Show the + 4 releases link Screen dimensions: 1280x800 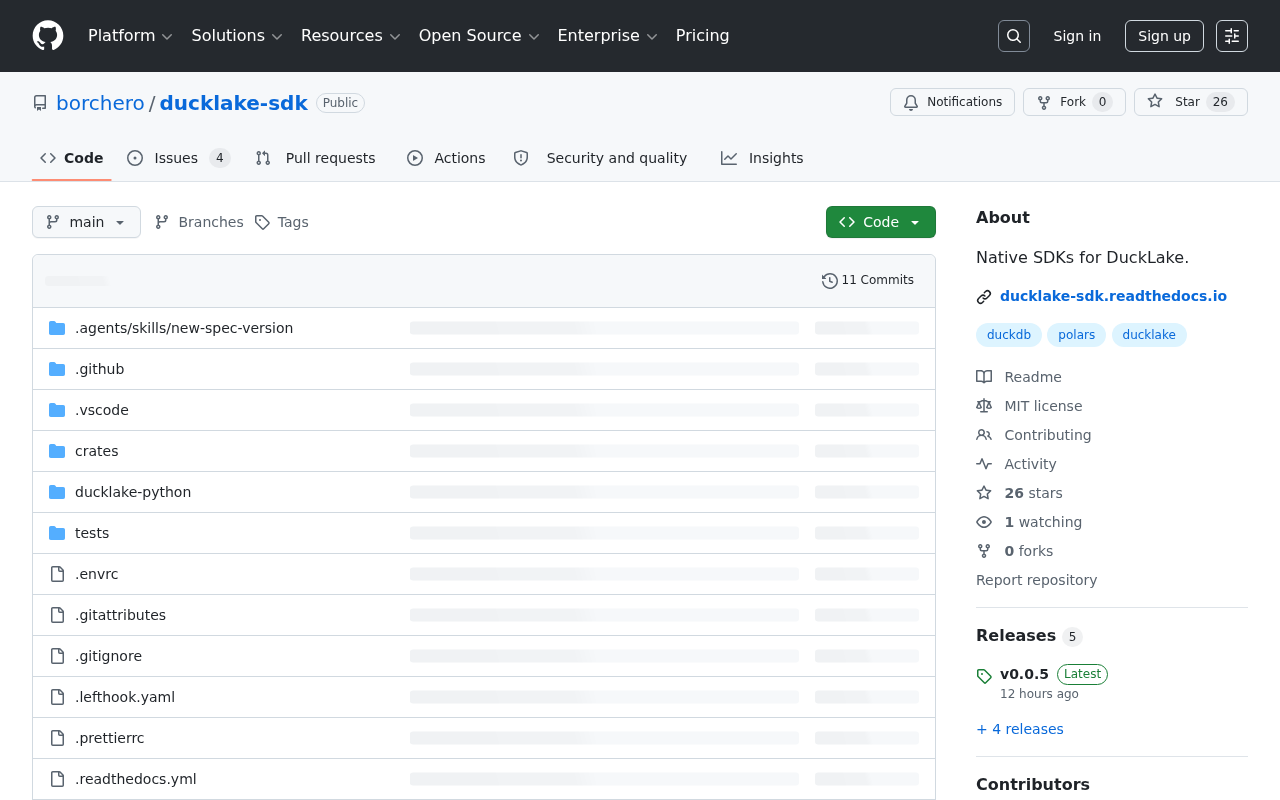coord(1020,729)
